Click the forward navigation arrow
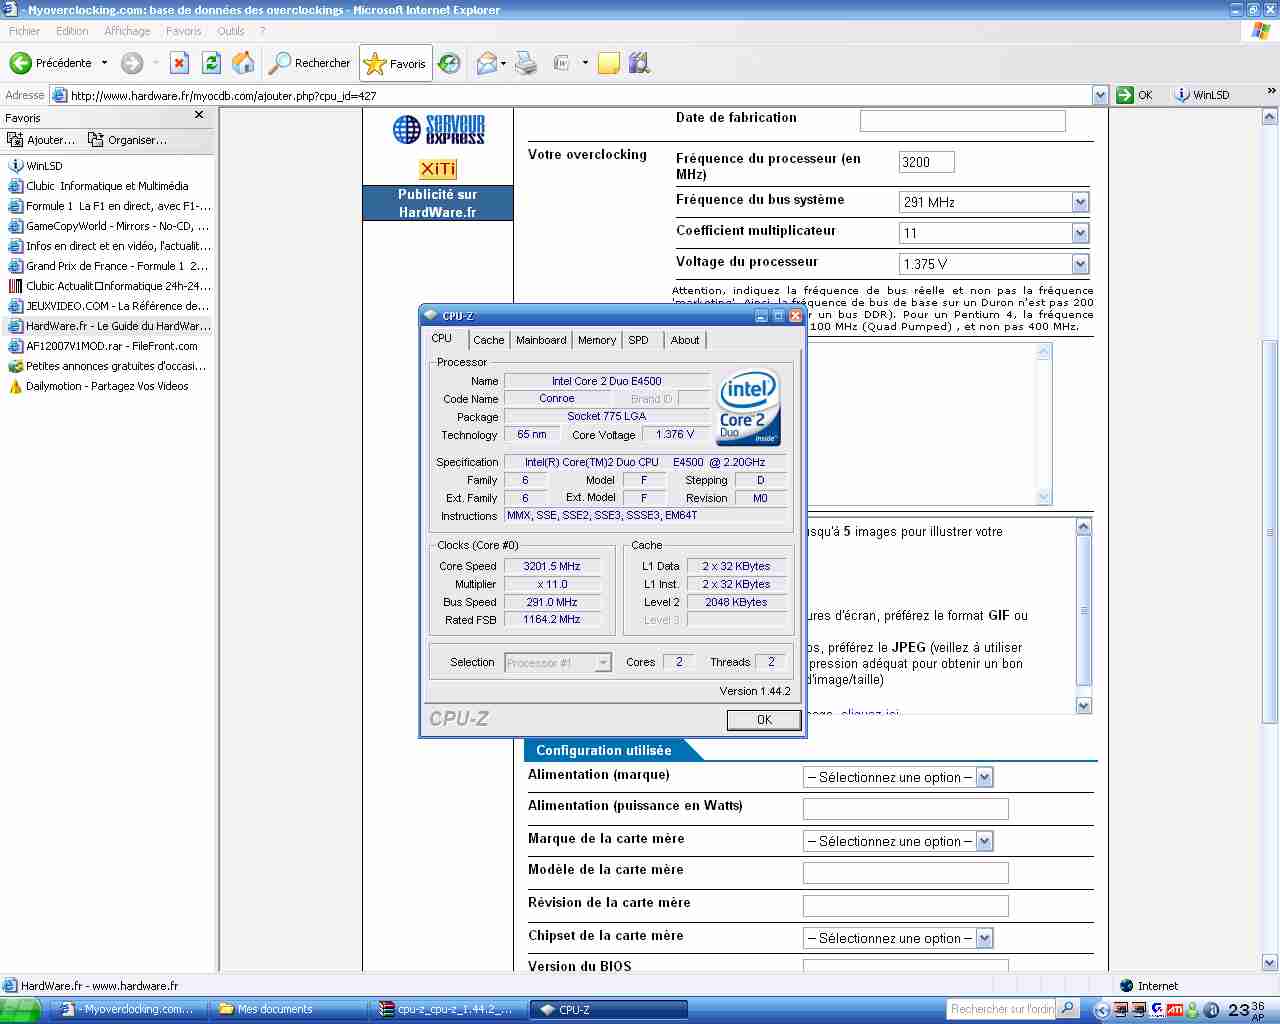This screenshot has height=1024, width=1280. click(132, 63)
